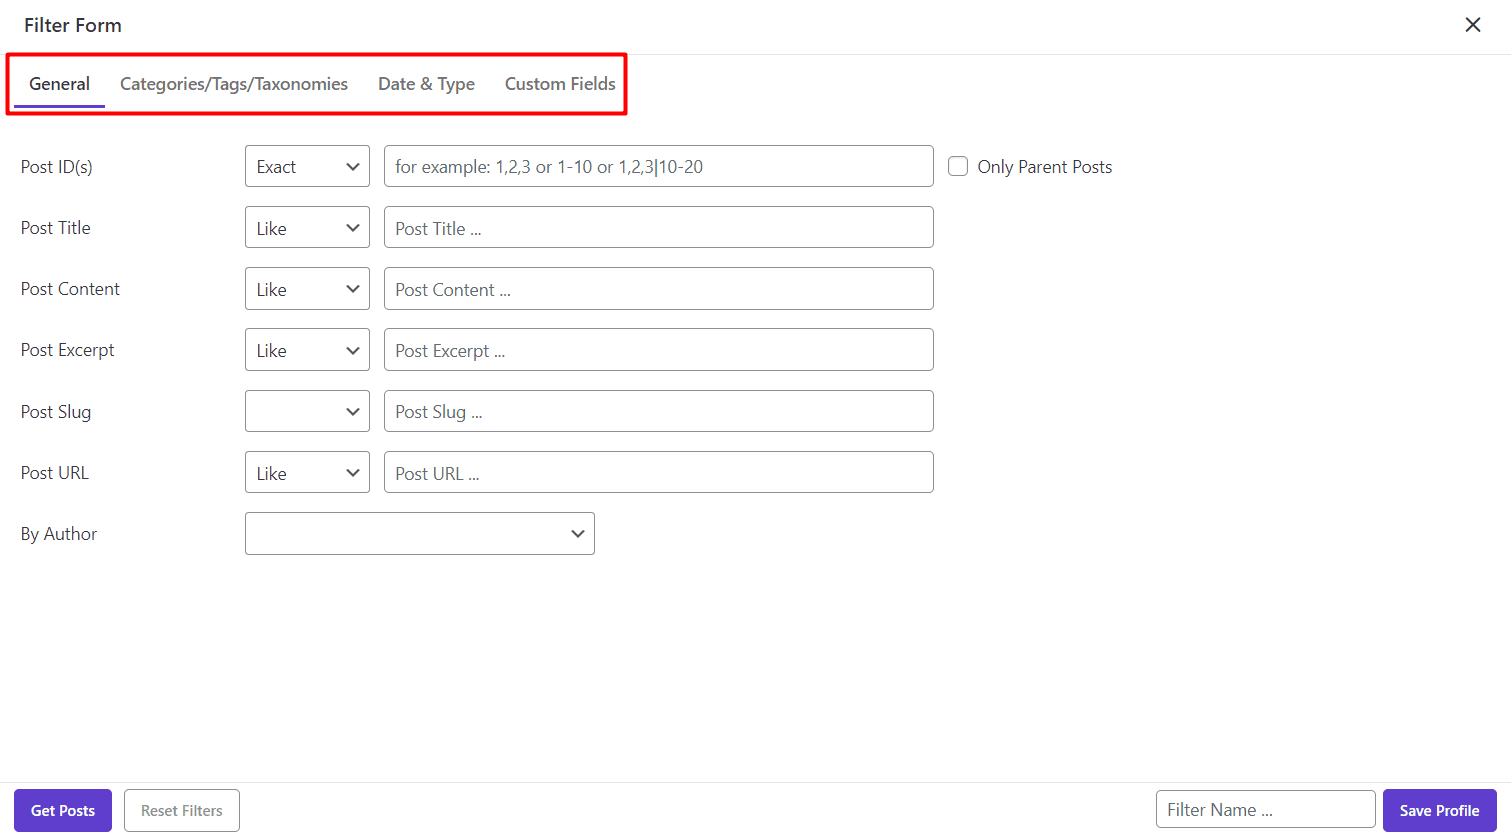Viewport: 1511px width, 837px height.
Task: Click the Reset Filters button
Action: [x=181, y=810]
